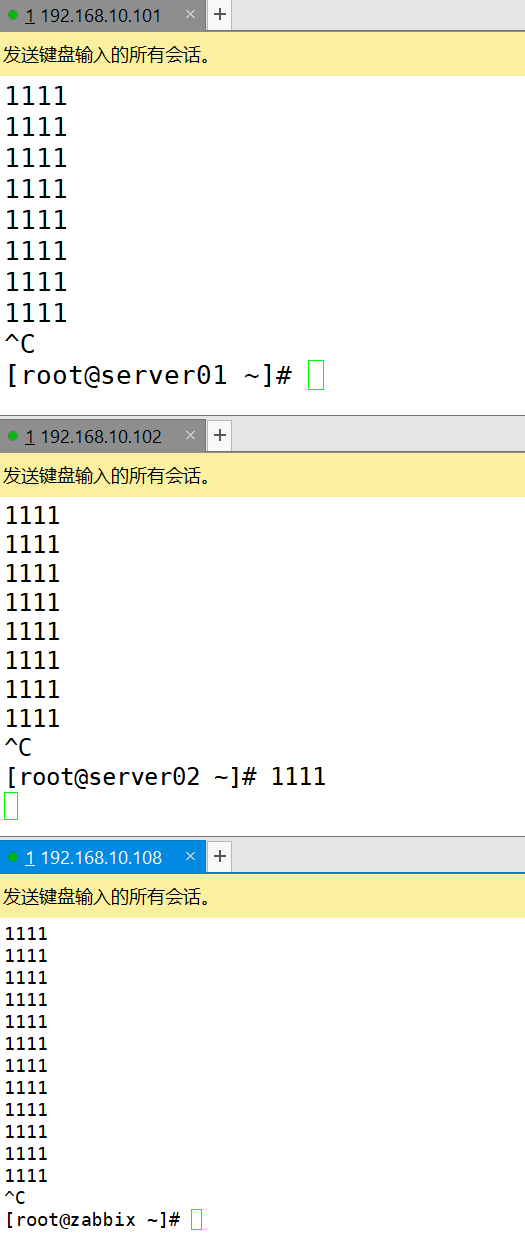The width and height of the screenshot is (525, 1245).
Task: Activate the 192.168.10.108 session tab
Action: pyautogui.click(x=102, y=857)
